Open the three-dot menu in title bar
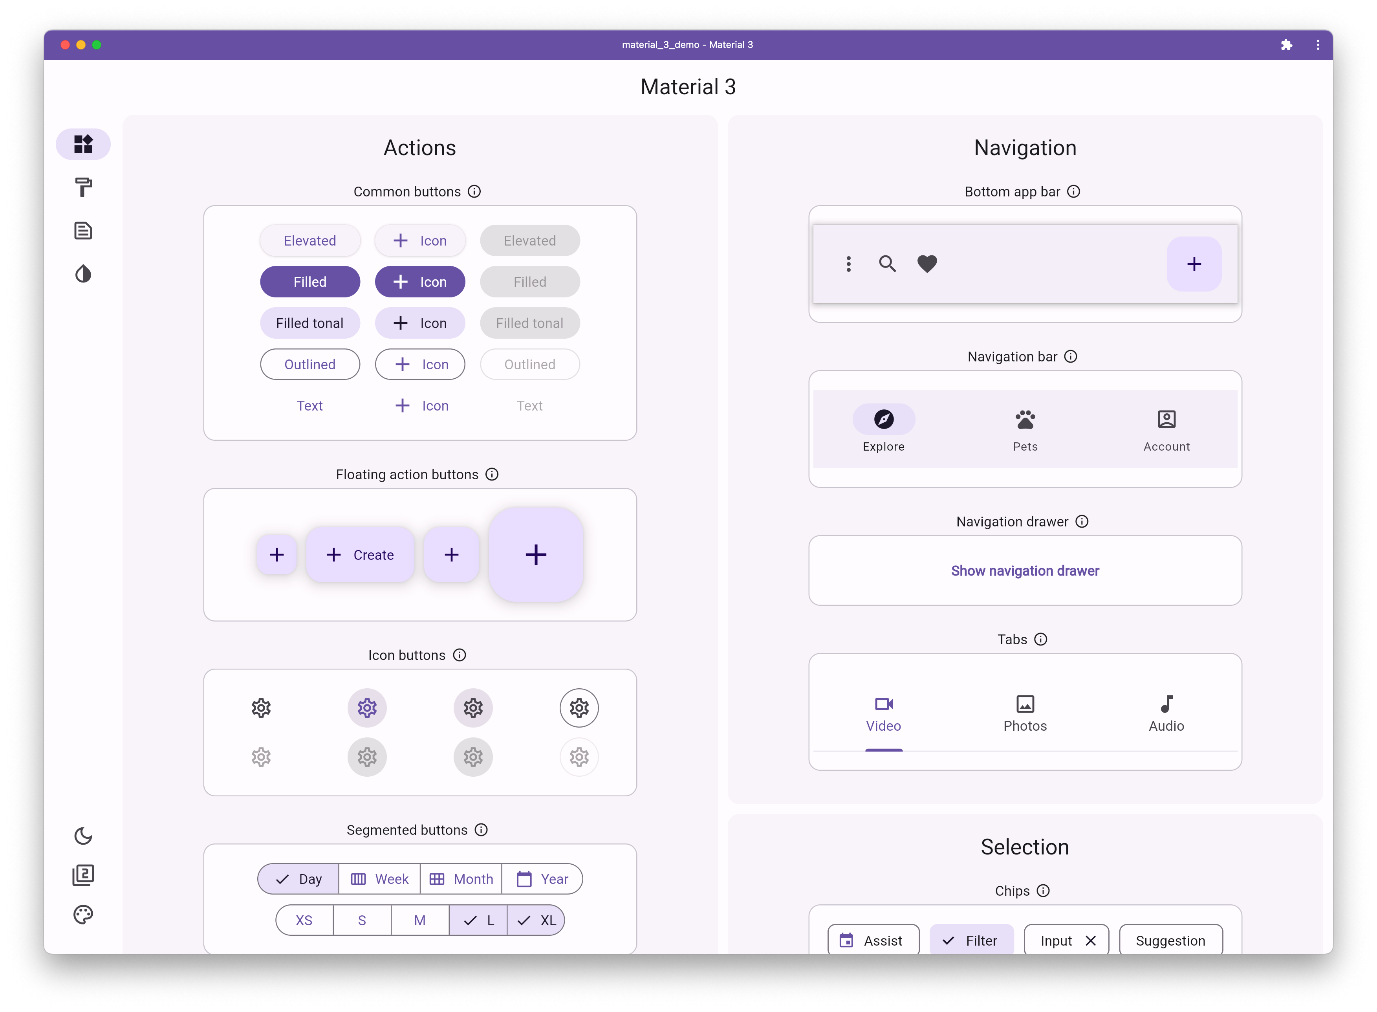 coord(1318,45)
